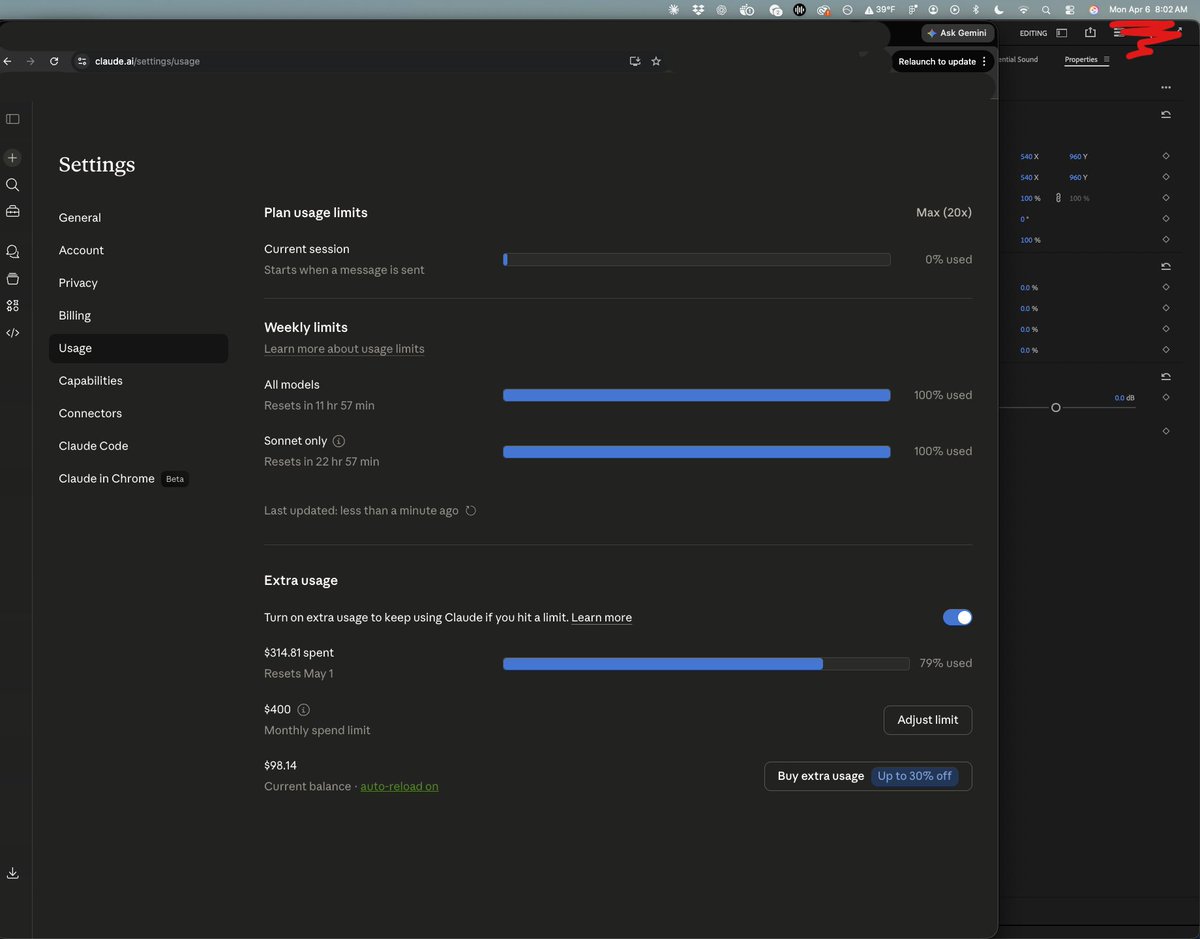Screen dimensions: 1200x939
Task: Open Claude in Chrome settings
Action: 138,479
